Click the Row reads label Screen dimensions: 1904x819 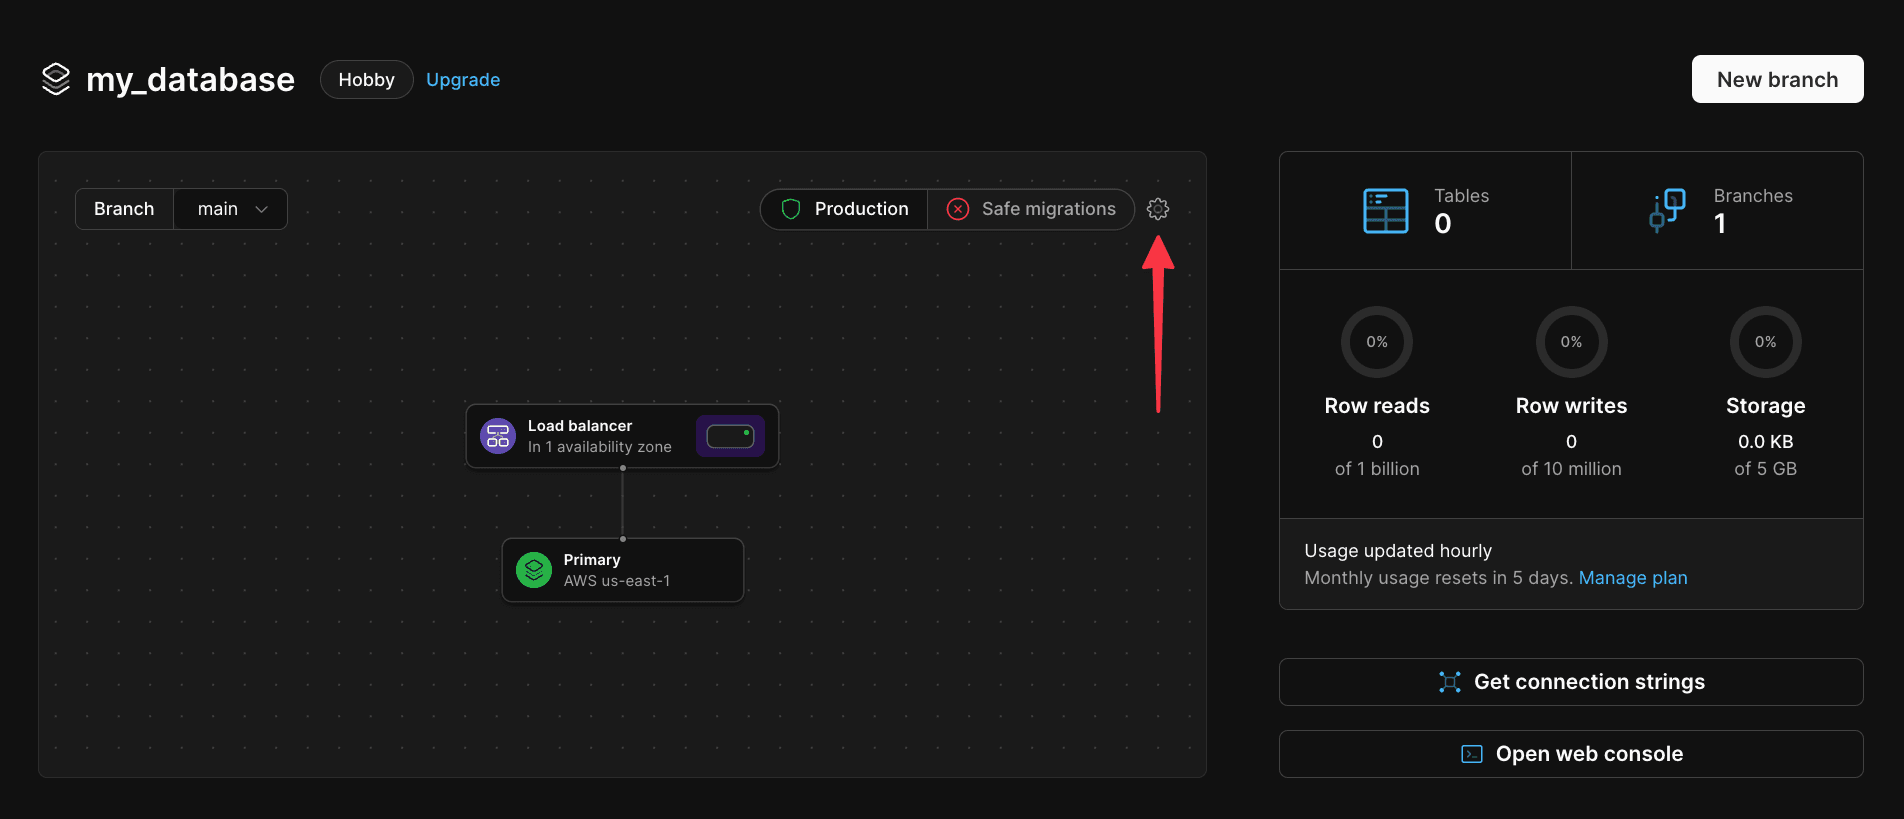[x=1377, y=406]
